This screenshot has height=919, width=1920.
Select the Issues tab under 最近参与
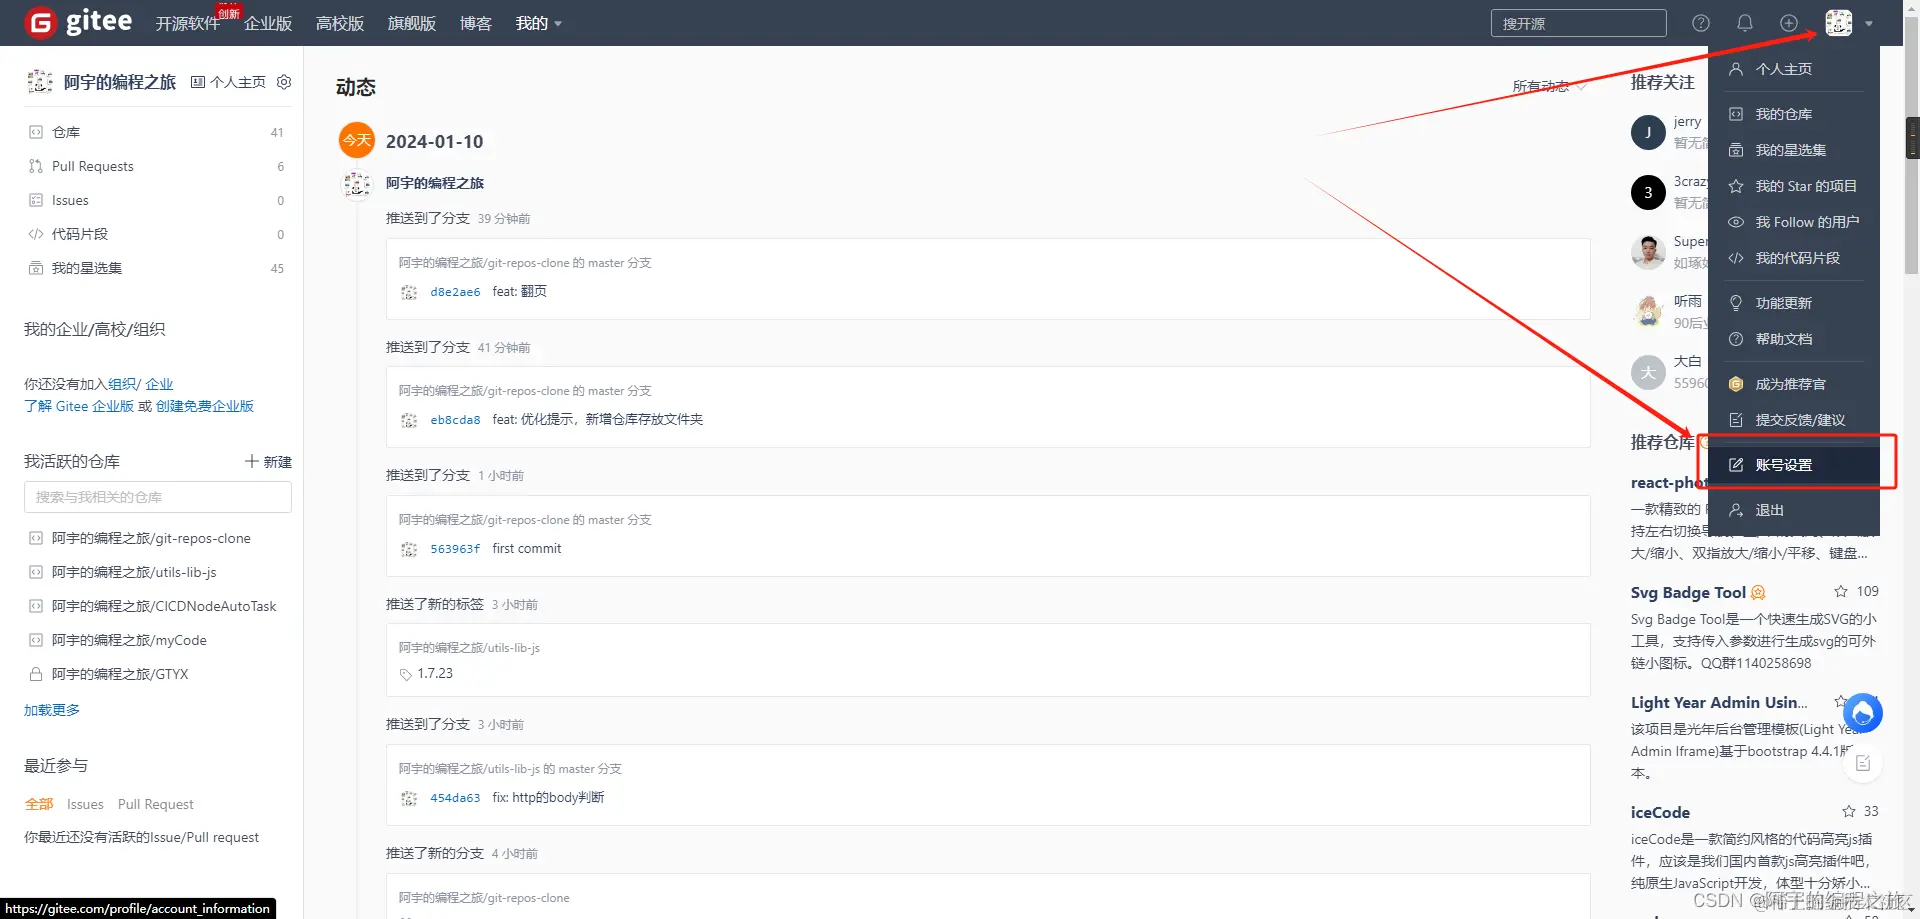(x=85, y=804)
